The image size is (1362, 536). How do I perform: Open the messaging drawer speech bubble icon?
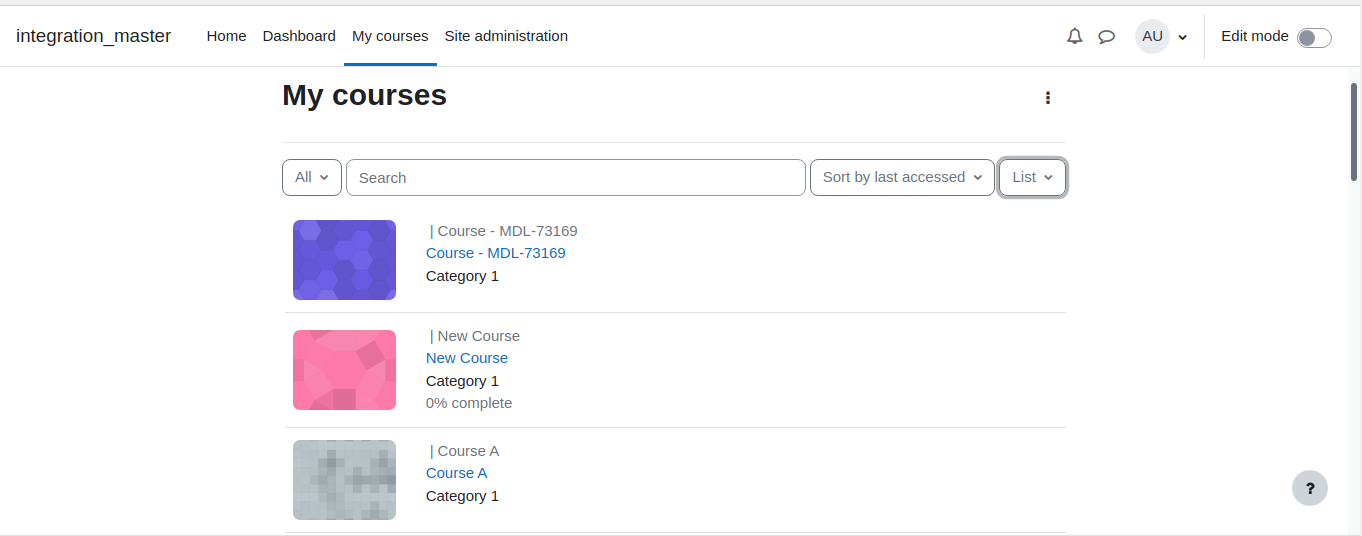tap(1107, 36)
